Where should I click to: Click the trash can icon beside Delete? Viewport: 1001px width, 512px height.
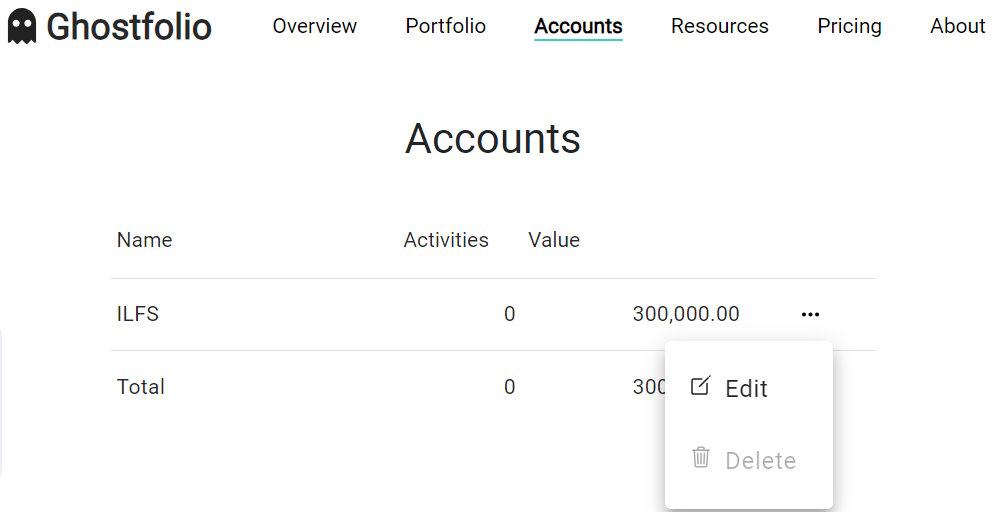(701, 458)
